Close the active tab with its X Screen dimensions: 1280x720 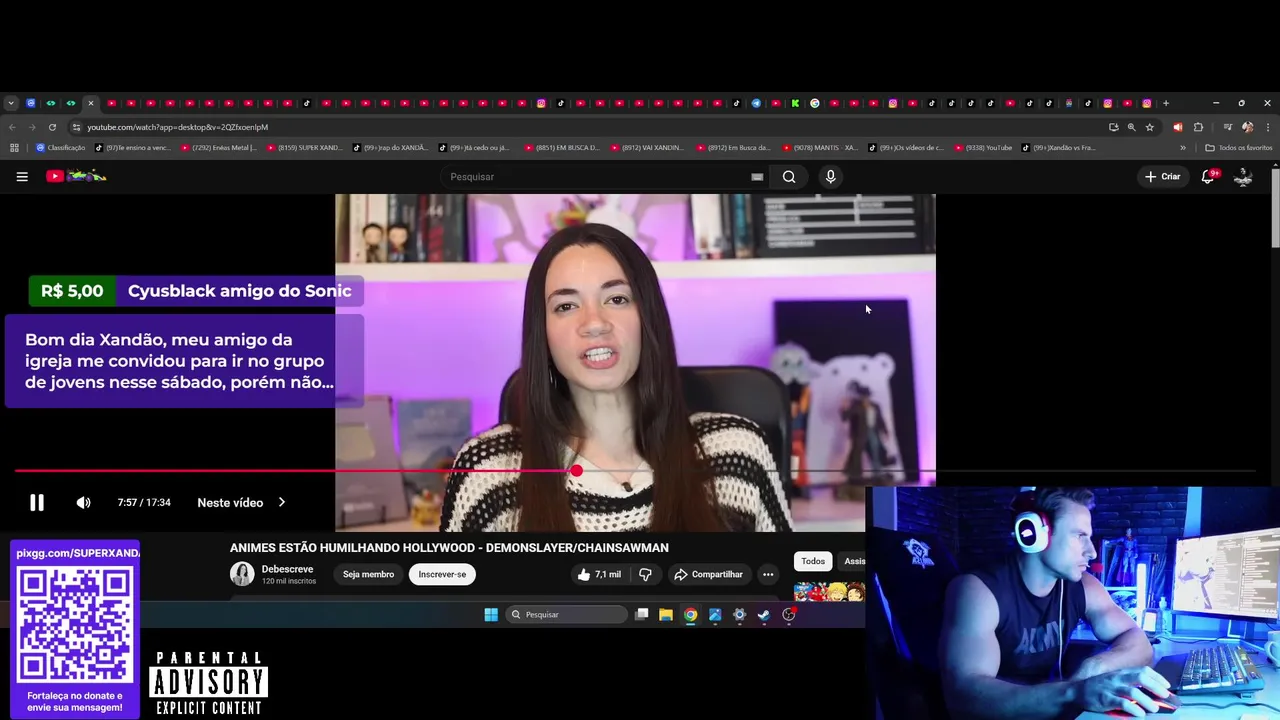tap(90, 103)
